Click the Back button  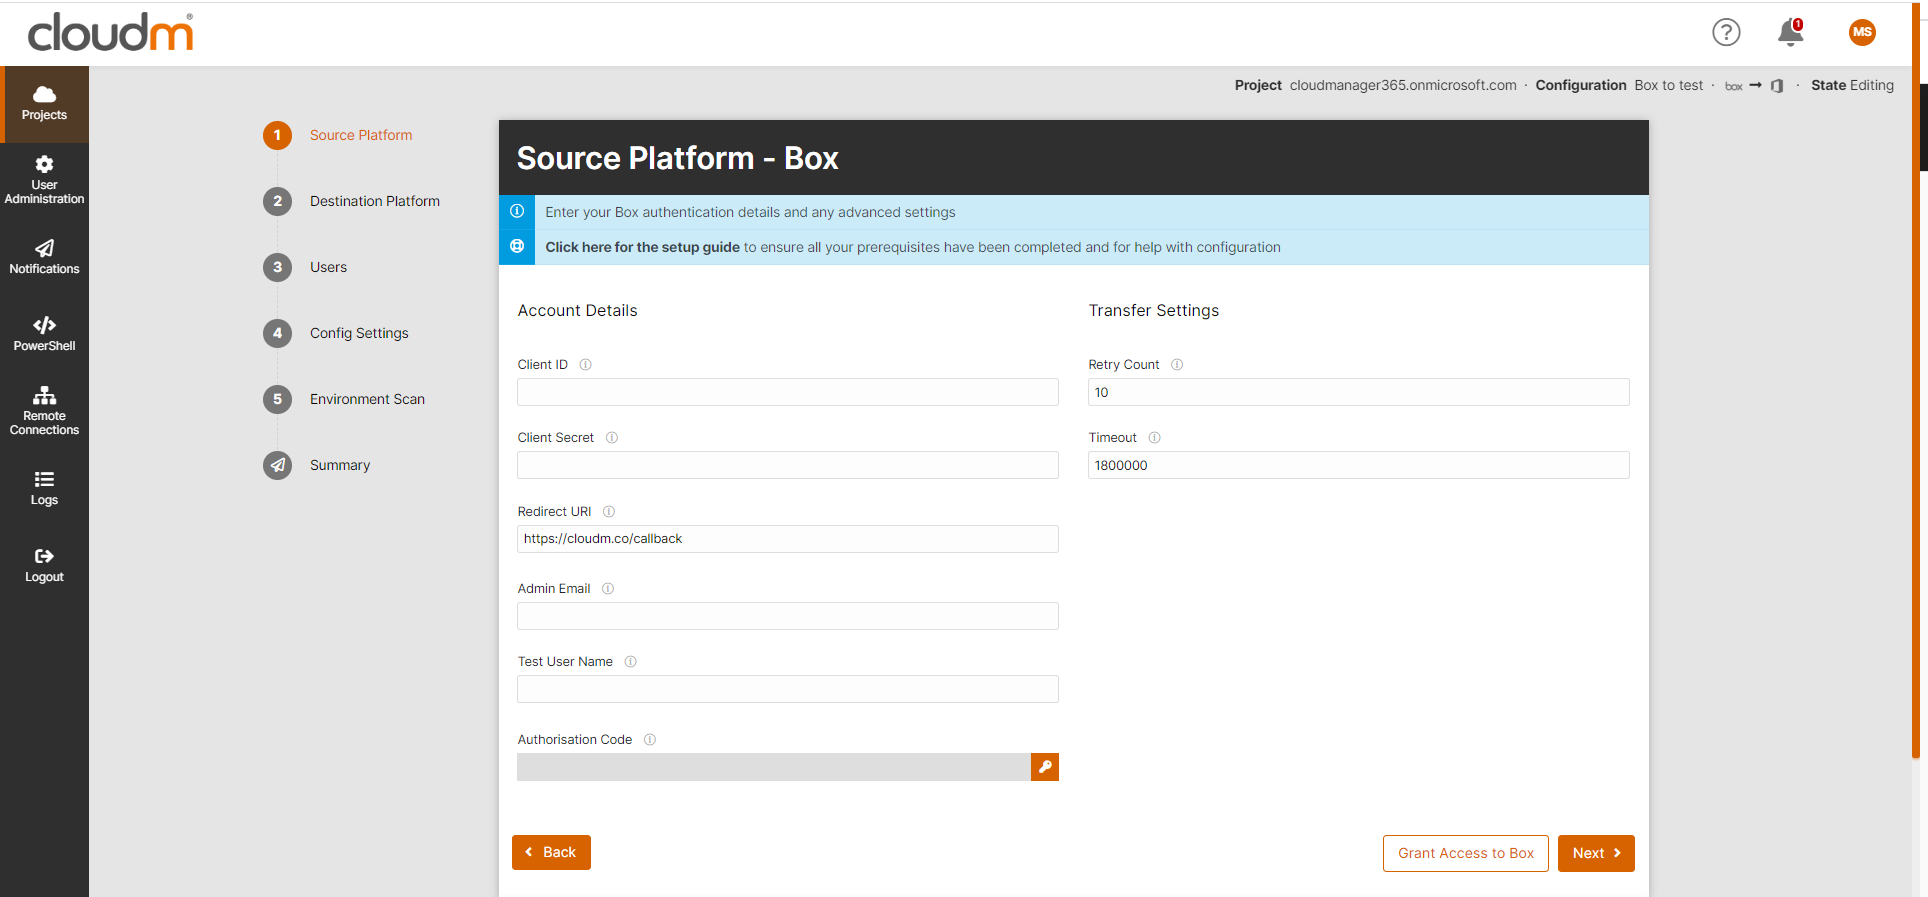[551, 852]
